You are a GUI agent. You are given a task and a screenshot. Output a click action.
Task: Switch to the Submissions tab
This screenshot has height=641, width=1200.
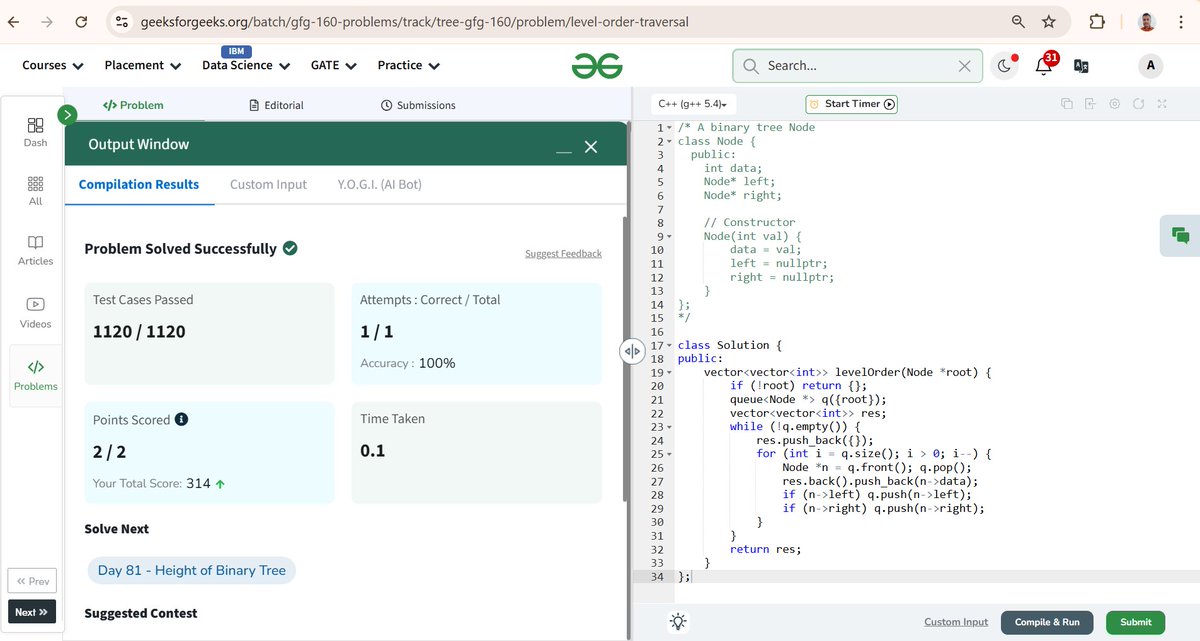pos(418,105)
